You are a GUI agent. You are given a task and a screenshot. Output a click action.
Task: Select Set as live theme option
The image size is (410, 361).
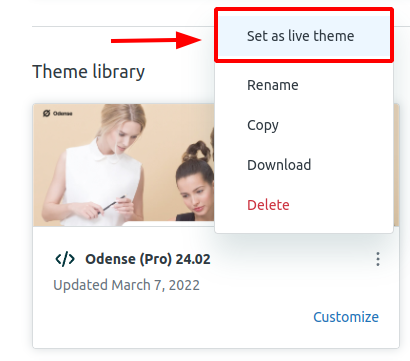304,36
